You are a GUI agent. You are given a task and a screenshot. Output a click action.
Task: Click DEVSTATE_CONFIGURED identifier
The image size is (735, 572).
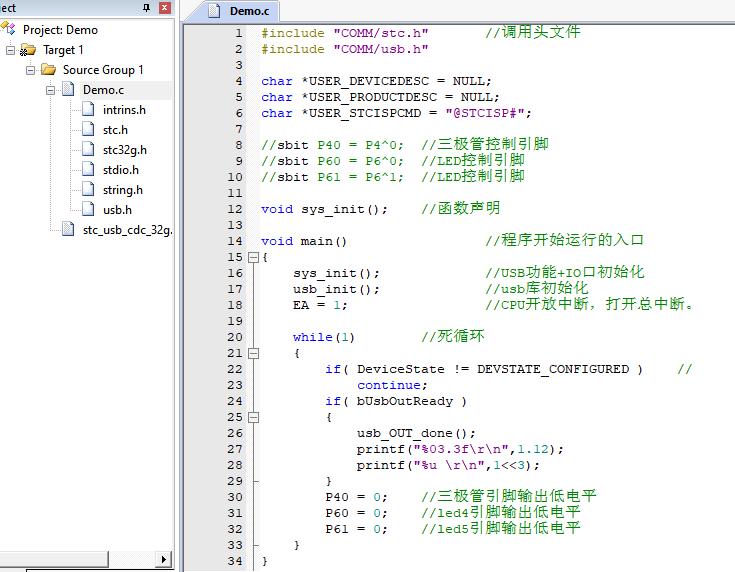[x=553, y=369]
